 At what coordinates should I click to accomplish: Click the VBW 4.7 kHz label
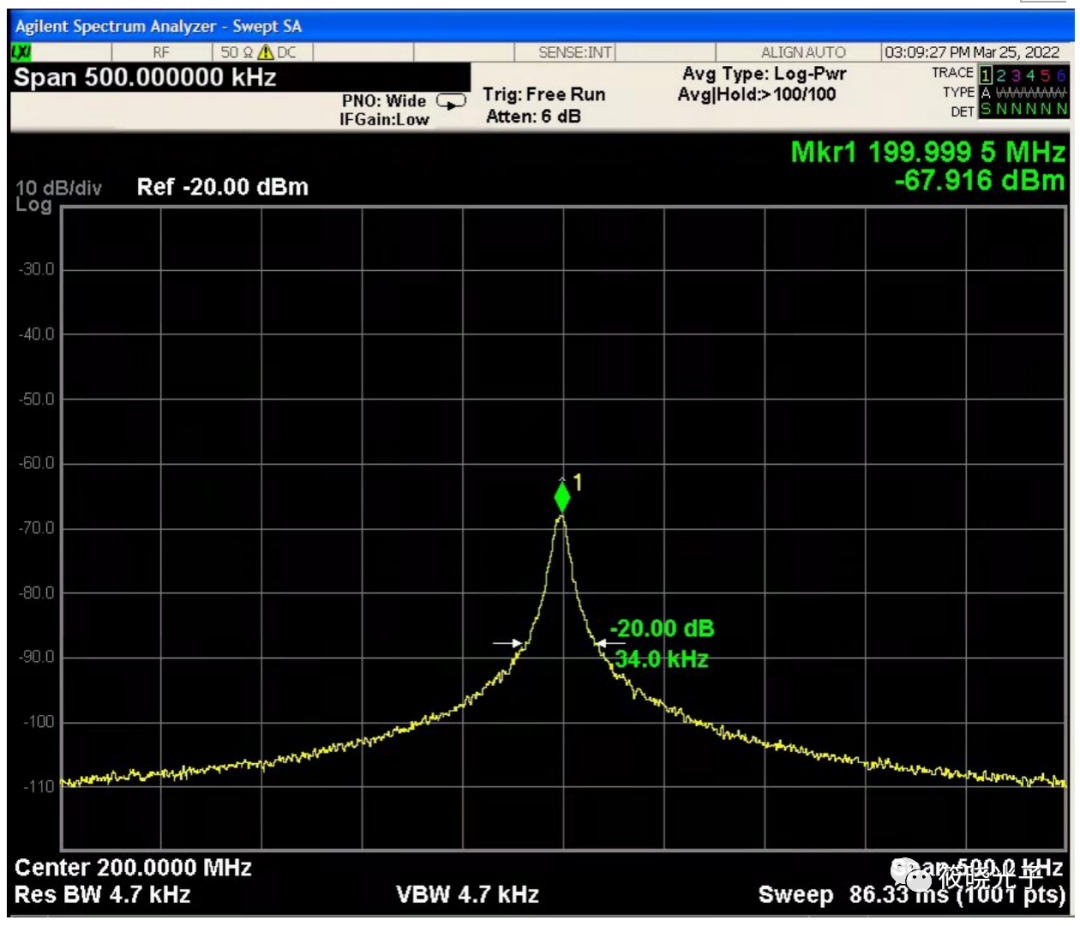click(x=467, y=894)
